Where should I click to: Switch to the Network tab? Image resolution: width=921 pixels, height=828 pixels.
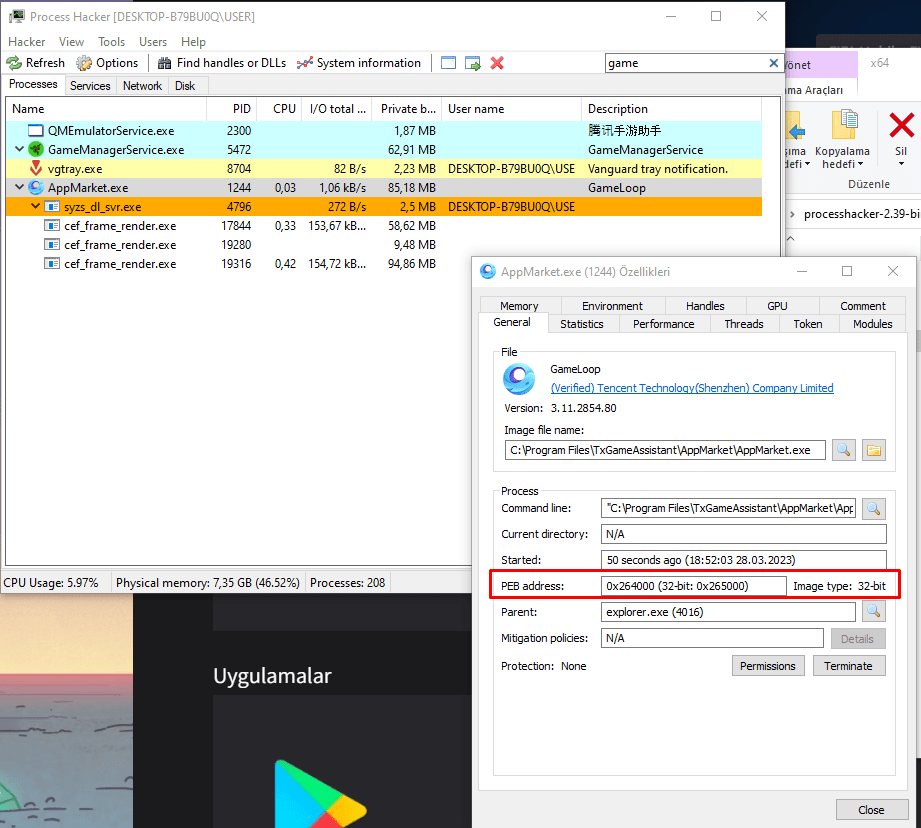click(x=142, y=86)
